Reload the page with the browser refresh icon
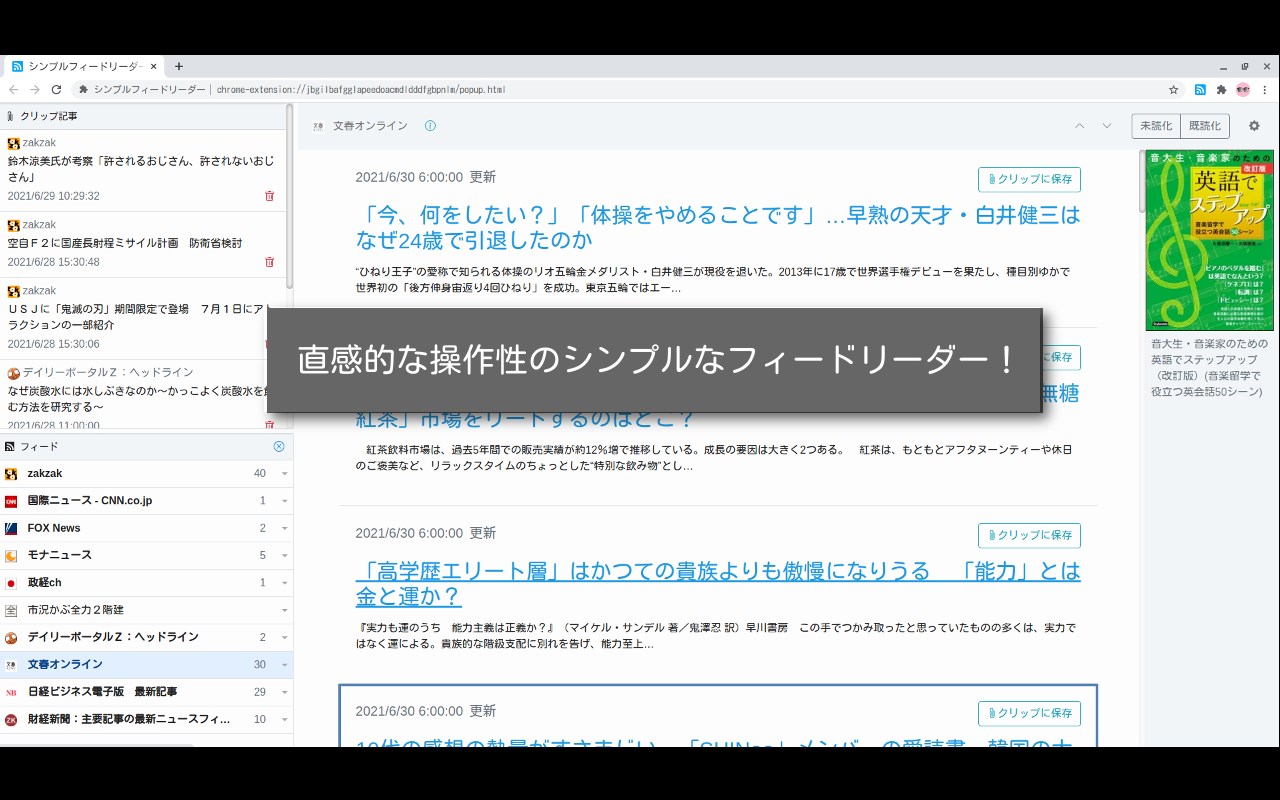This screenshot has width=1280, height=800. tap(56, 89)
